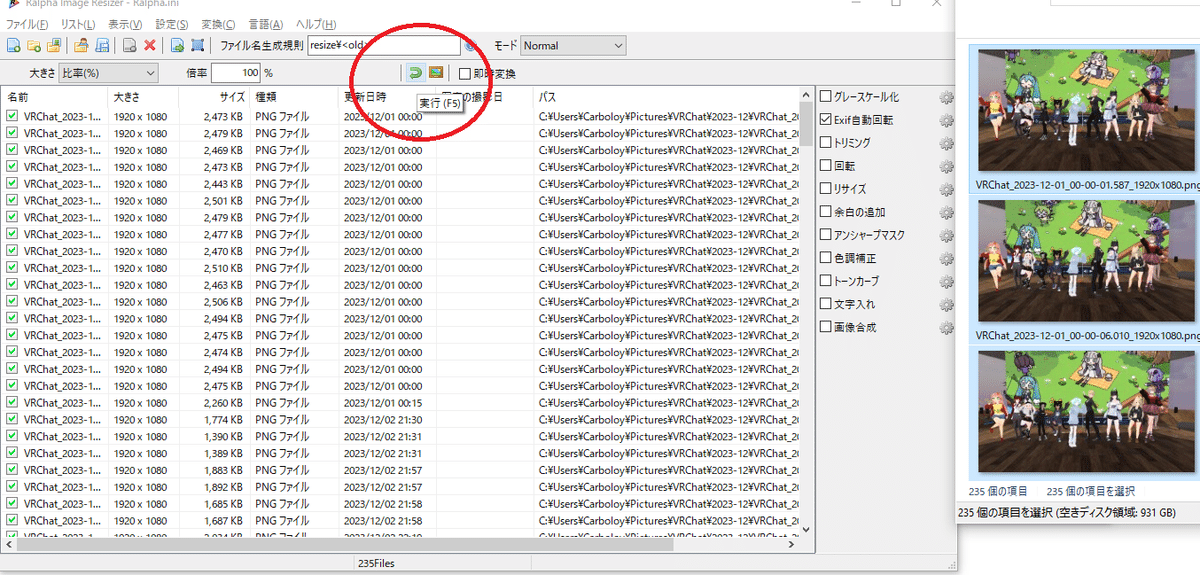Click the round icon beside filename rule field

(x=470, y=46)
